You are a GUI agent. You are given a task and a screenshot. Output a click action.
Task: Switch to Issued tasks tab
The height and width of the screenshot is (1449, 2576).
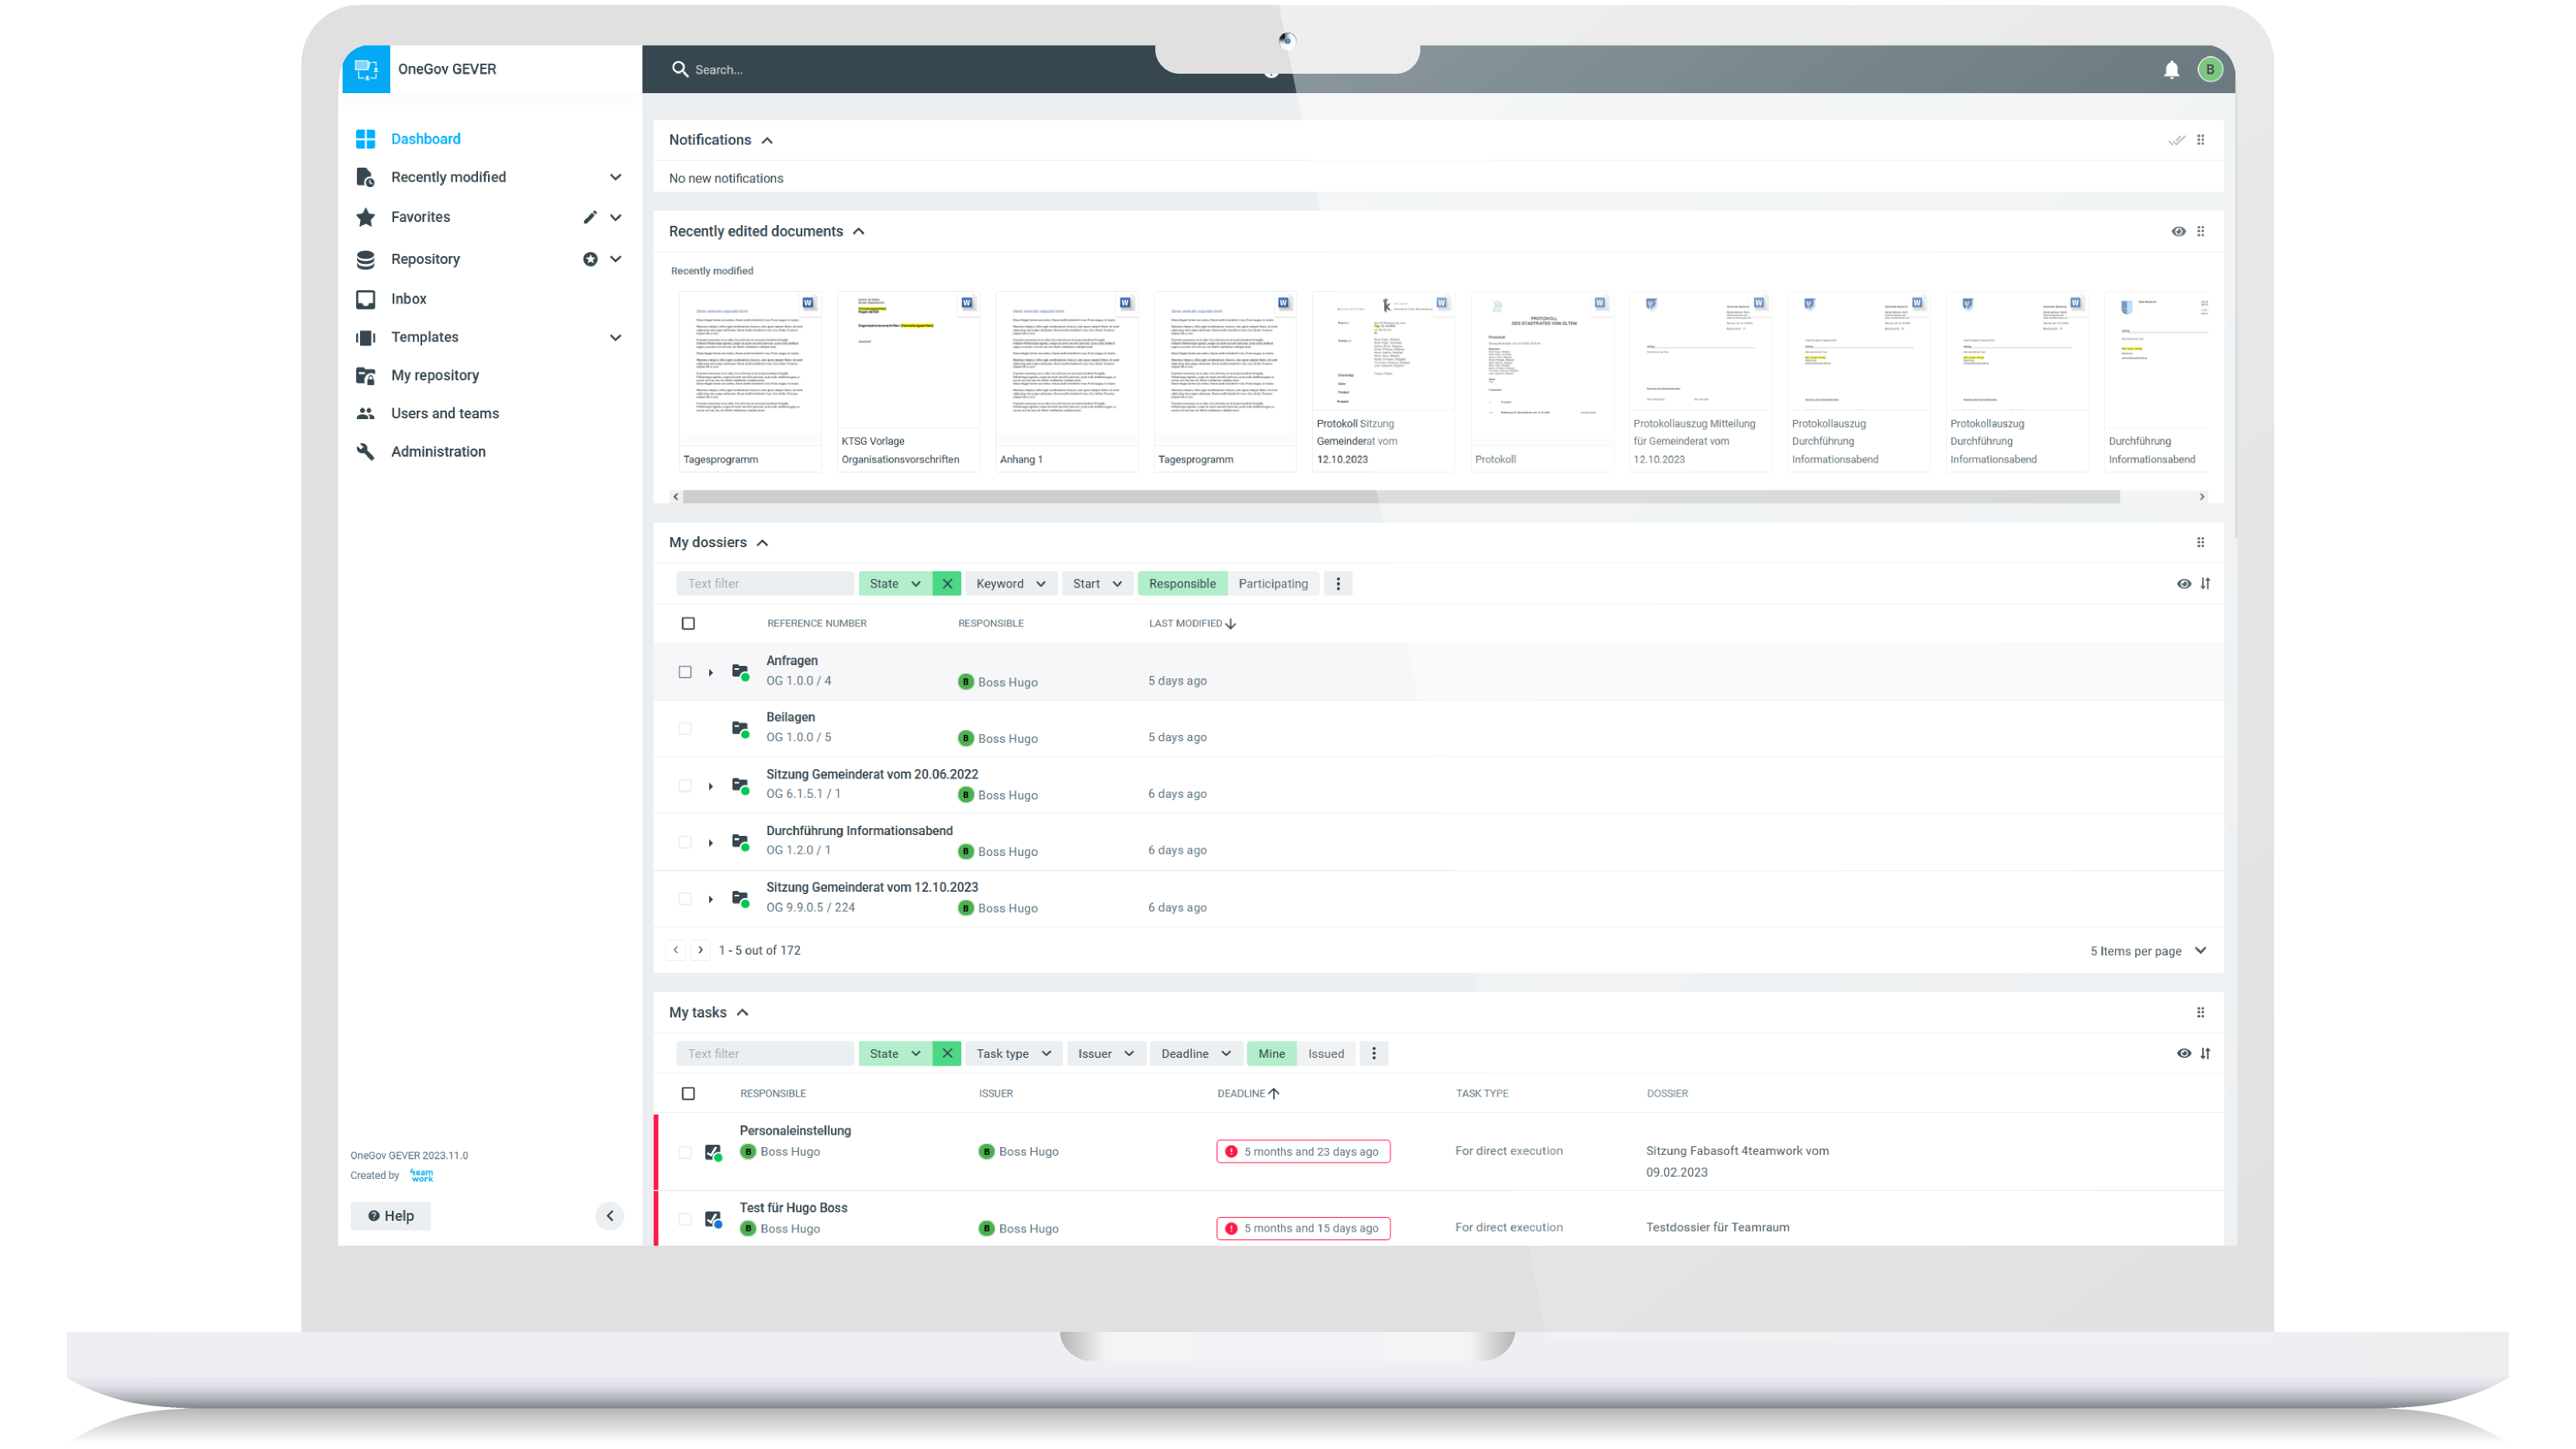coord(1326,1054)
